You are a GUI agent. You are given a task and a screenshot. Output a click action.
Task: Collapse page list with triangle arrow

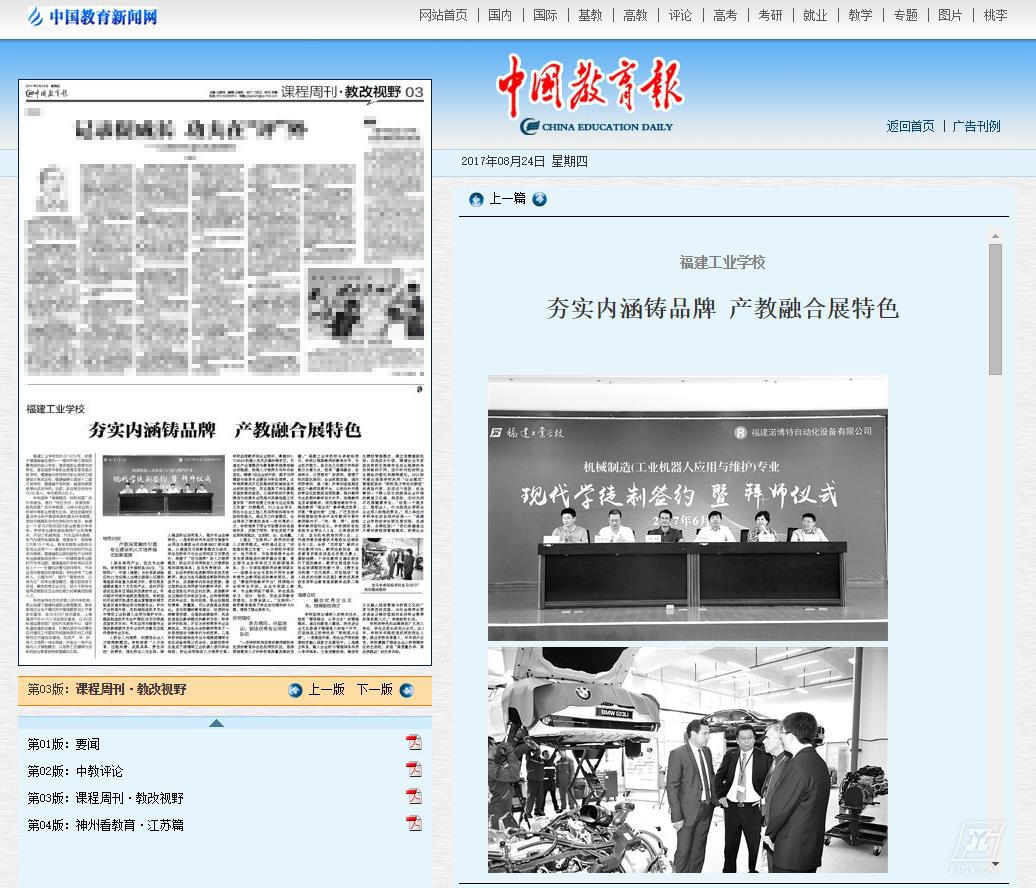tap(216, 722)
